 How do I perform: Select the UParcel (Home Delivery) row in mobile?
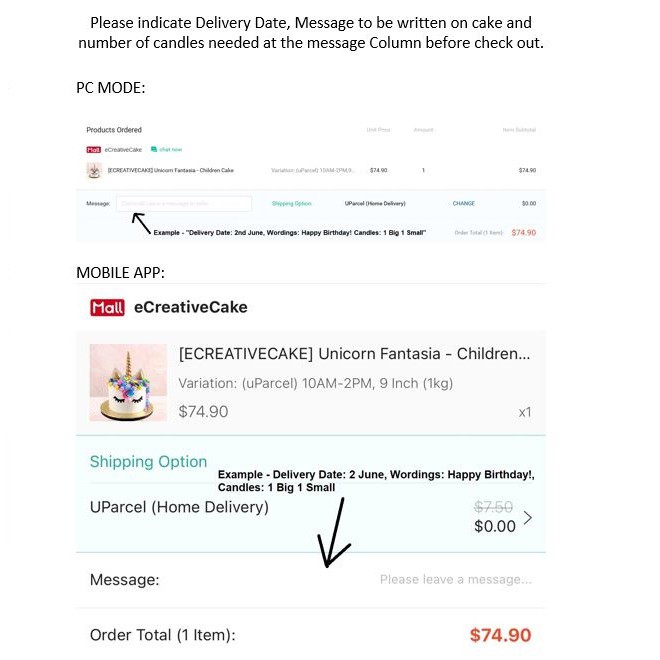click(311, 517)
